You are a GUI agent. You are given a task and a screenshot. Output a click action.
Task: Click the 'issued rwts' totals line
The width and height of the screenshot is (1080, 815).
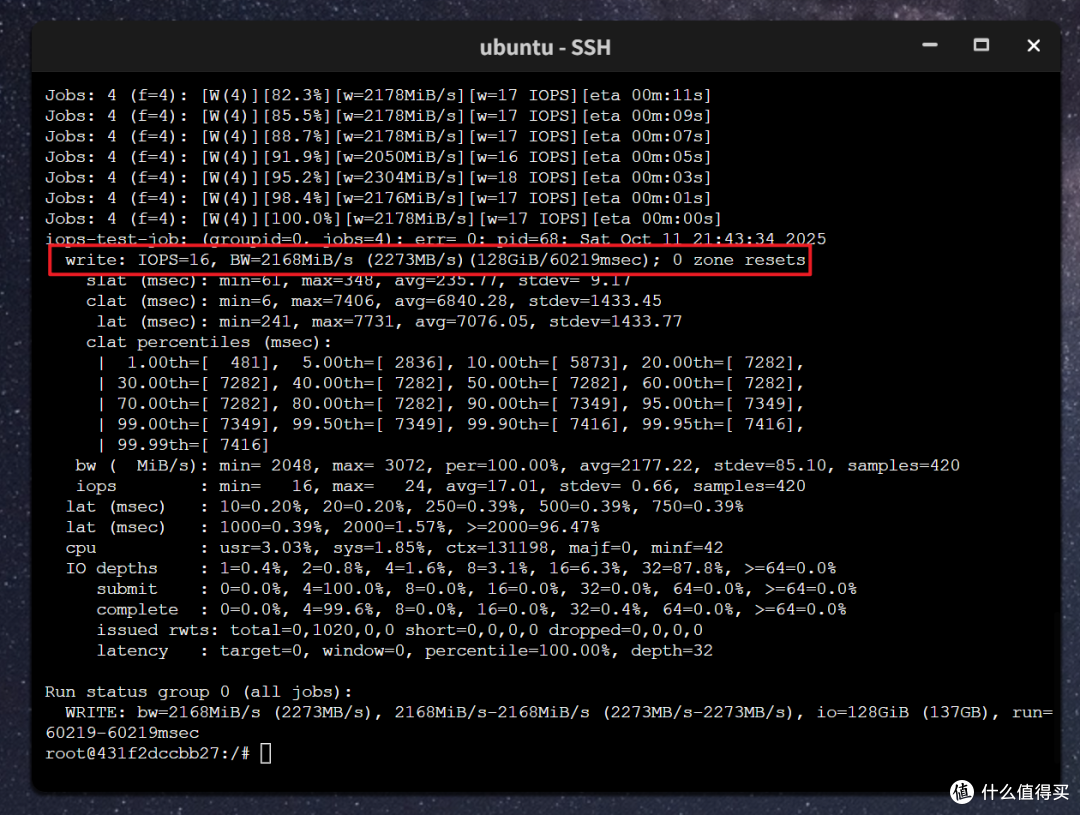click(x=399, y=630)
